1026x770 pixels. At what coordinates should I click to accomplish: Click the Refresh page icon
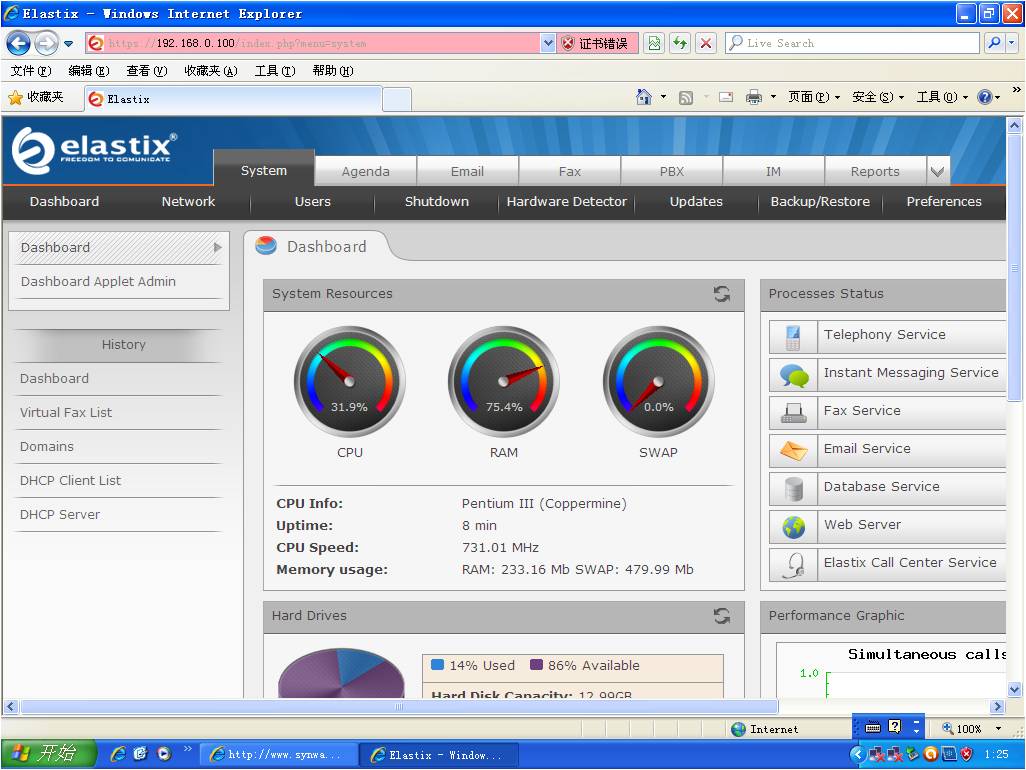[x=680, y=43]
